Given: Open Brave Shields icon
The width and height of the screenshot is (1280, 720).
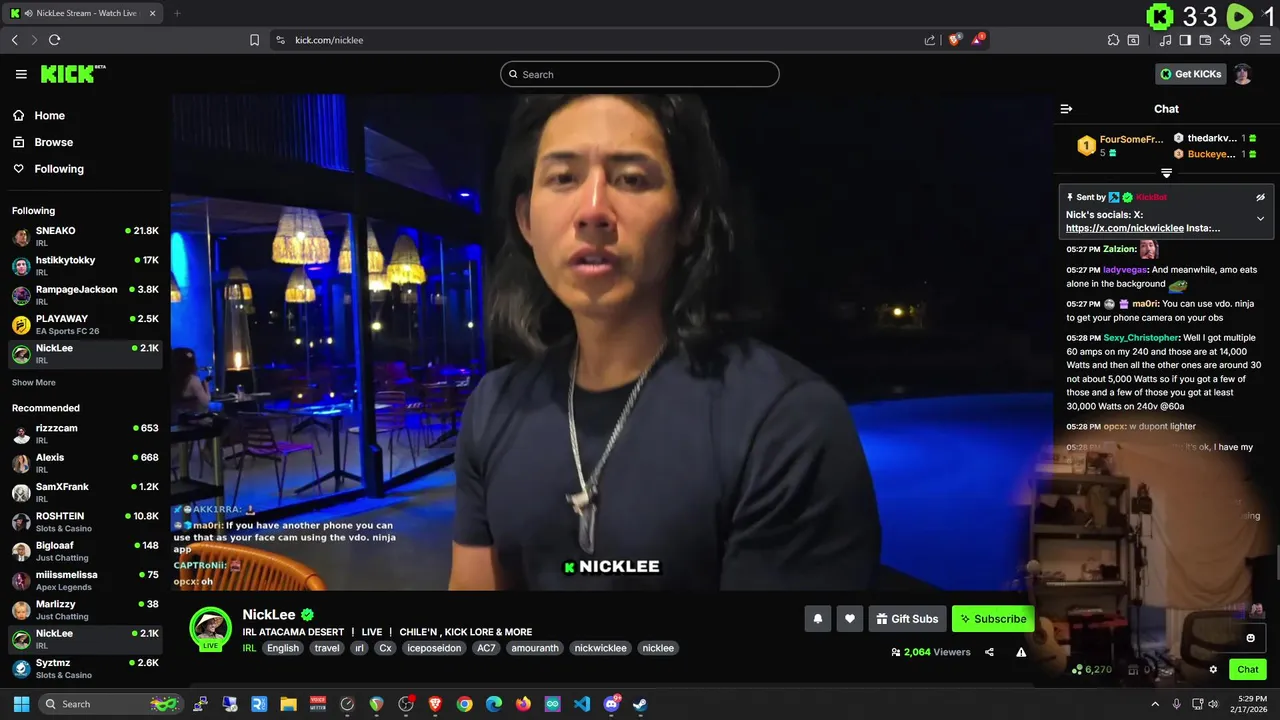Looking at the screenshot, I should [x=955, y=40].
